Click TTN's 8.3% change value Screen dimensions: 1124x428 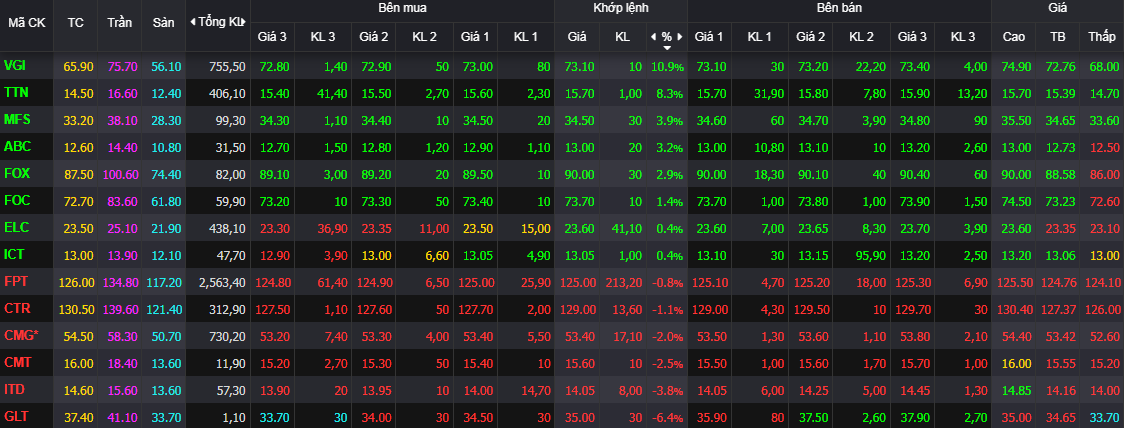click(670, 93)
